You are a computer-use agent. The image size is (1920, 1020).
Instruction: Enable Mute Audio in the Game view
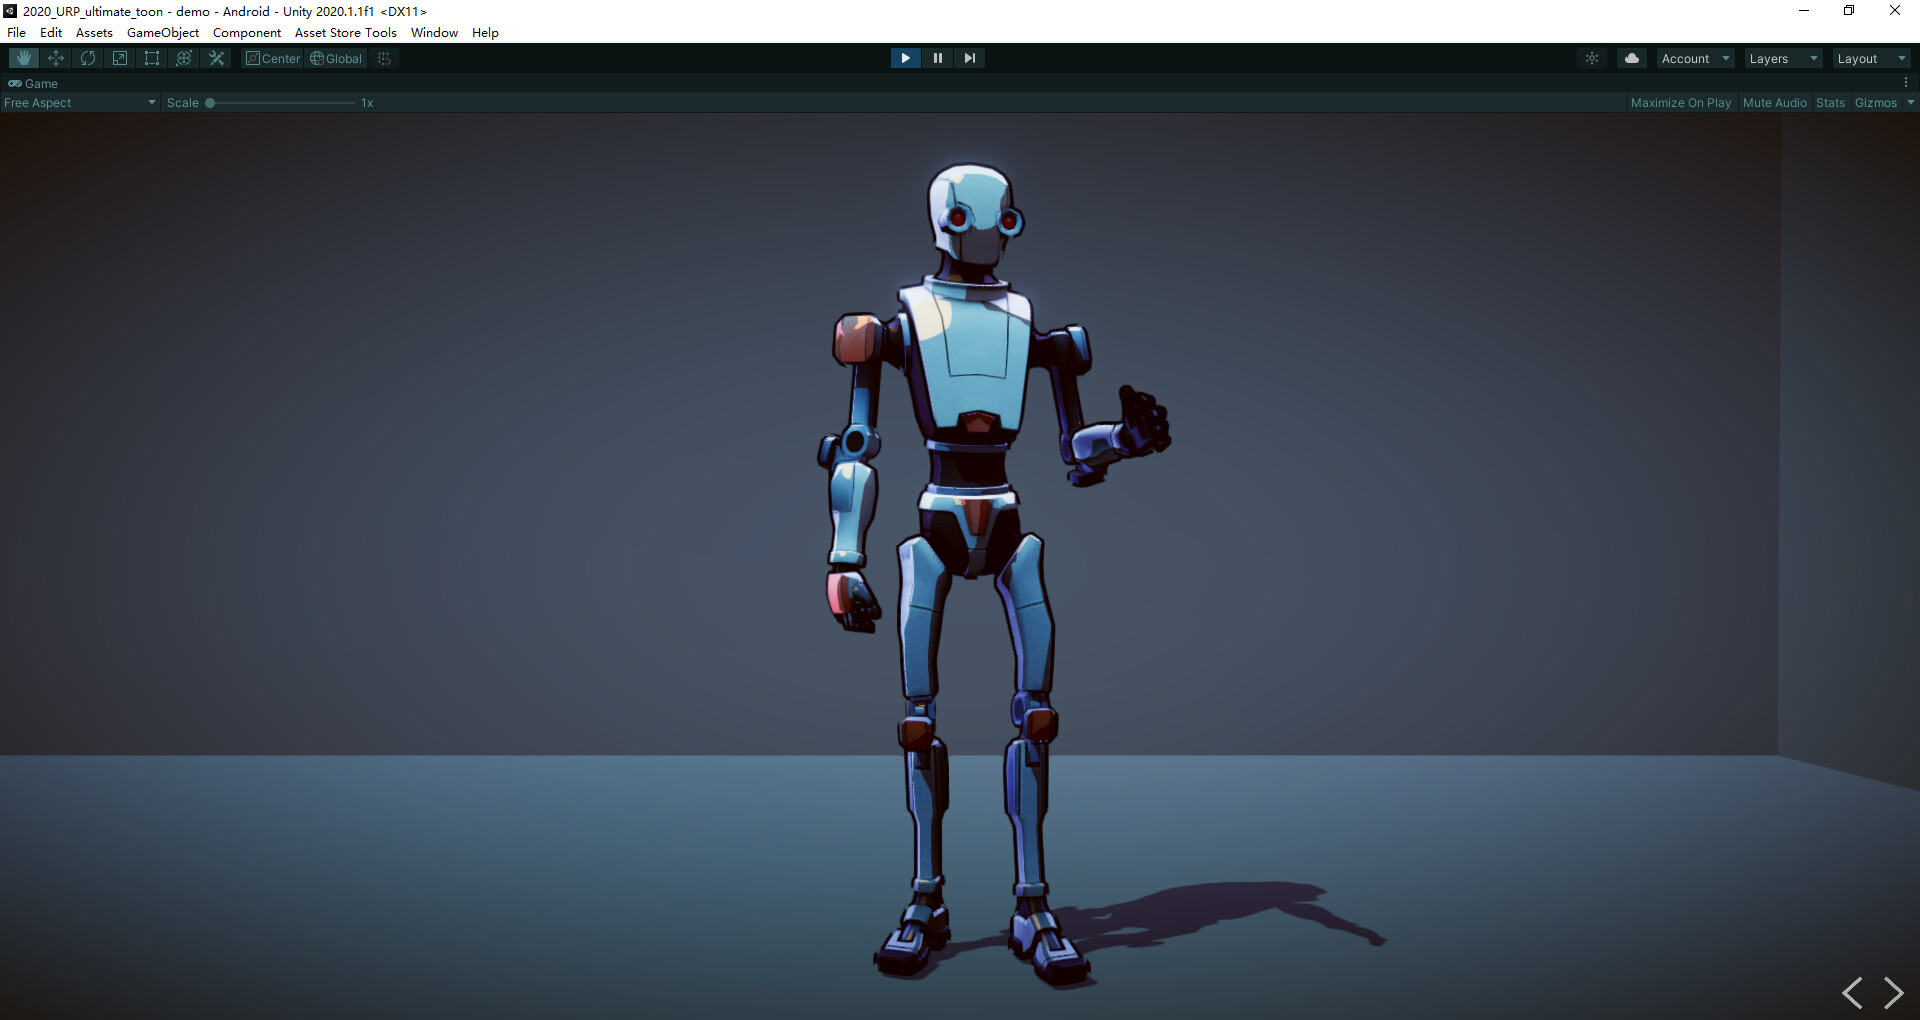(x=1774, y=102)
